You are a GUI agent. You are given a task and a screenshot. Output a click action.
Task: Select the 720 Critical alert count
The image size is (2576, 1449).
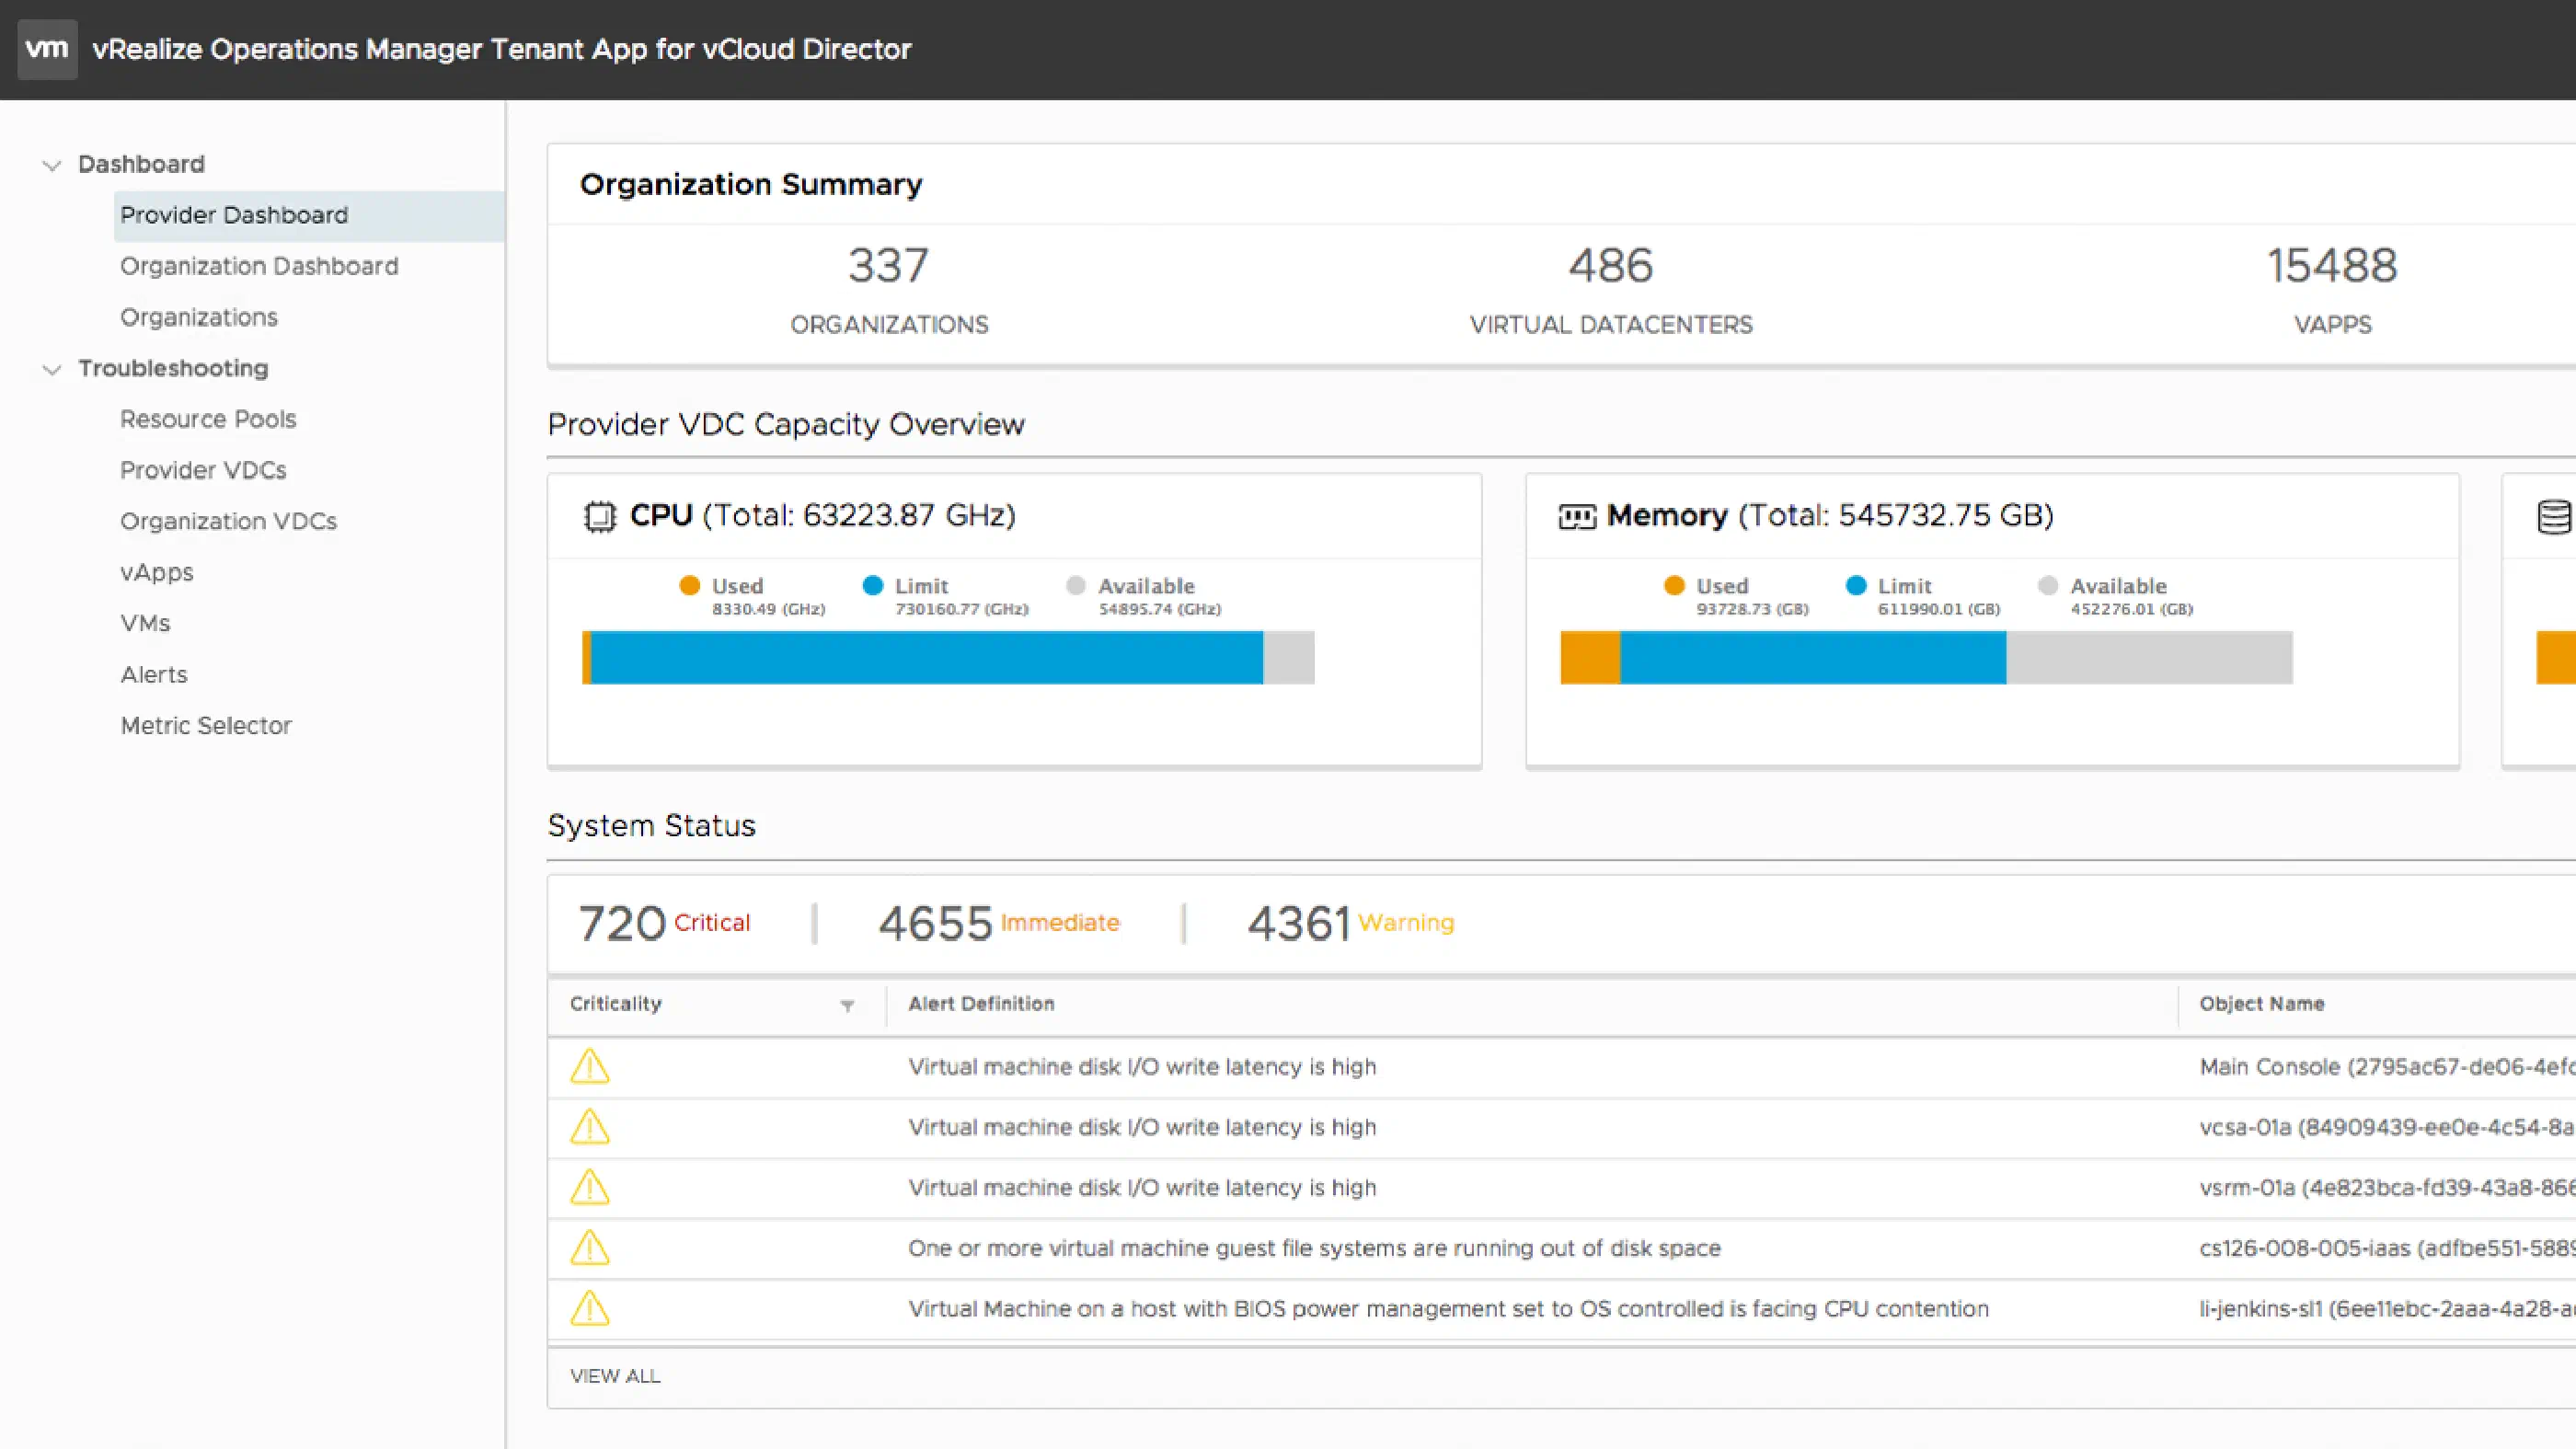pyautogui.click(x=664, y=922)
